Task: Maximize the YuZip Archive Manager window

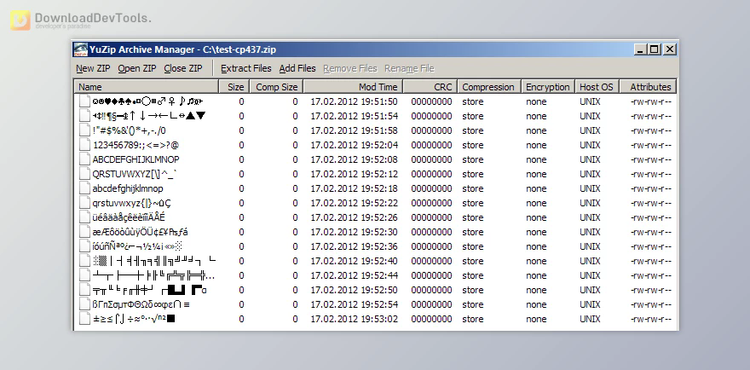Action: pyautogui.click(x=654, y=49)
